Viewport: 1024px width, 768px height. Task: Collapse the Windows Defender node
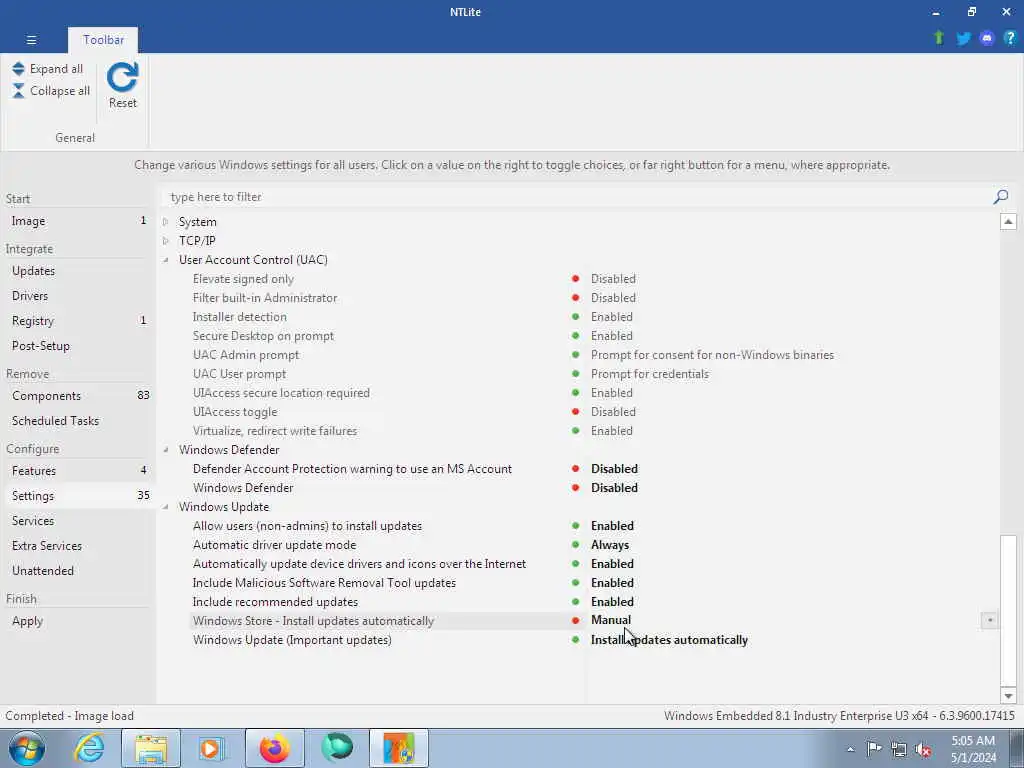pyautogui.click(x=165, y=450)
